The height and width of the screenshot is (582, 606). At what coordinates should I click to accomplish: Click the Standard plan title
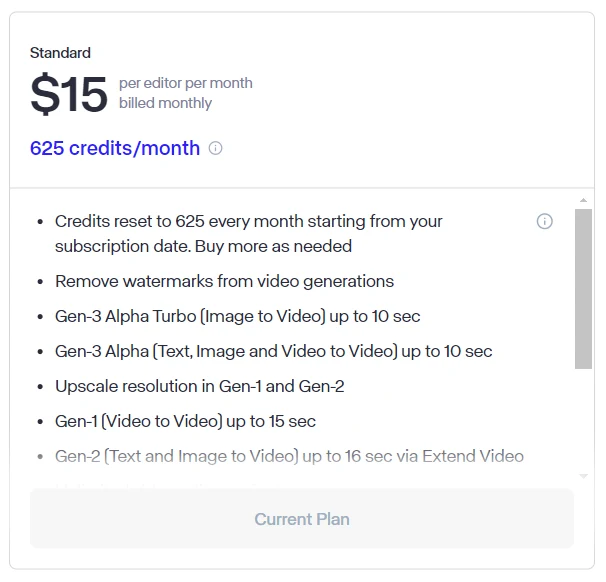point(60,53)
